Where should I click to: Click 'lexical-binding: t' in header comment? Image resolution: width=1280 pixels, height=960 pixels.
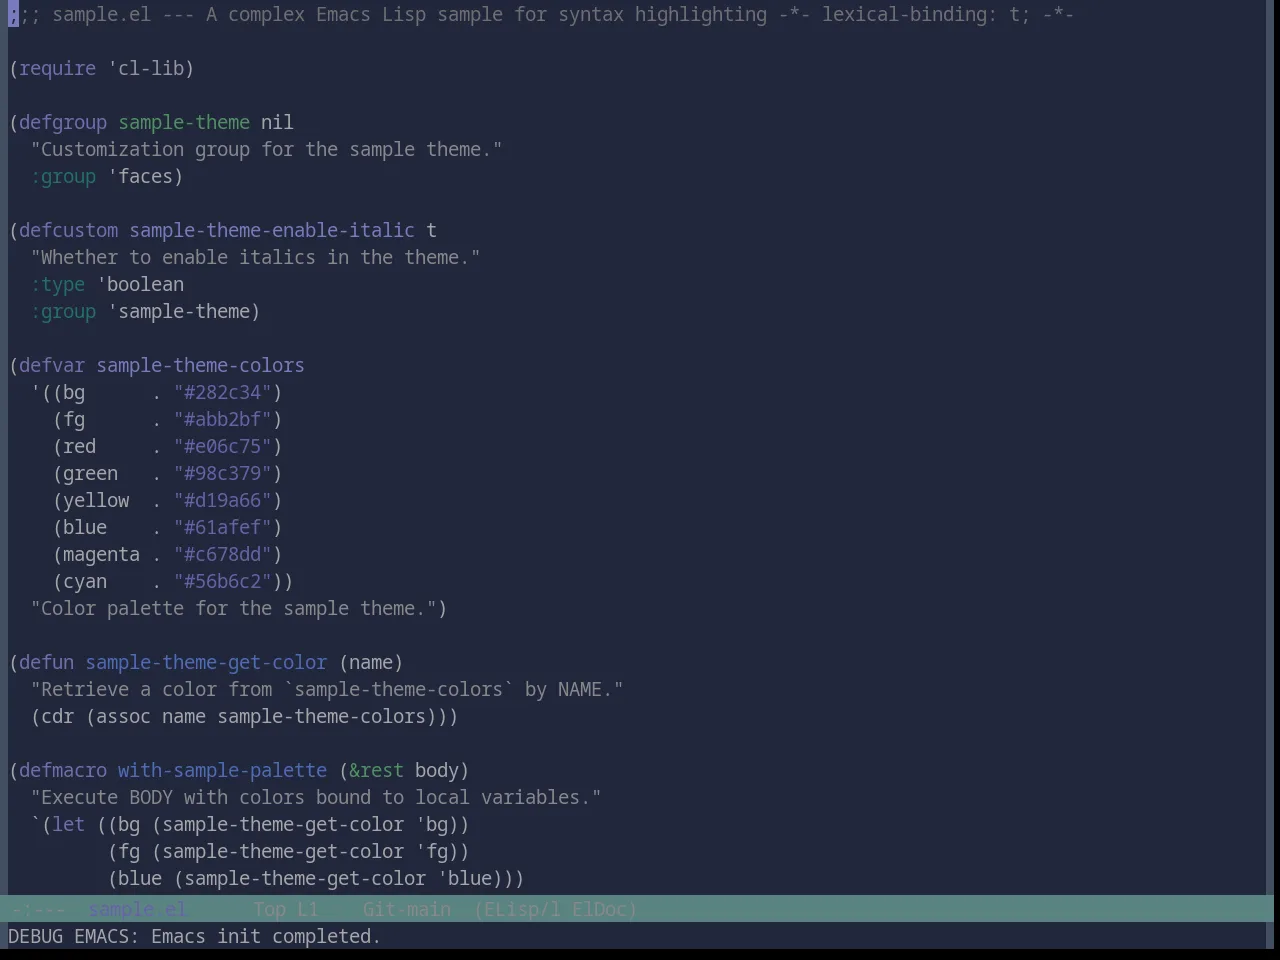919,14
